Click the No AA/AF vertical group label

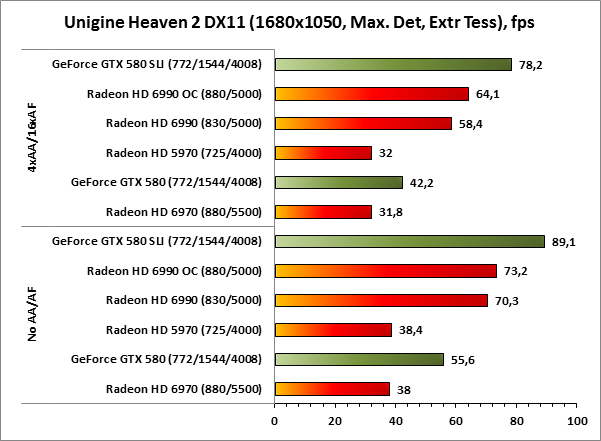coord(34,315)
